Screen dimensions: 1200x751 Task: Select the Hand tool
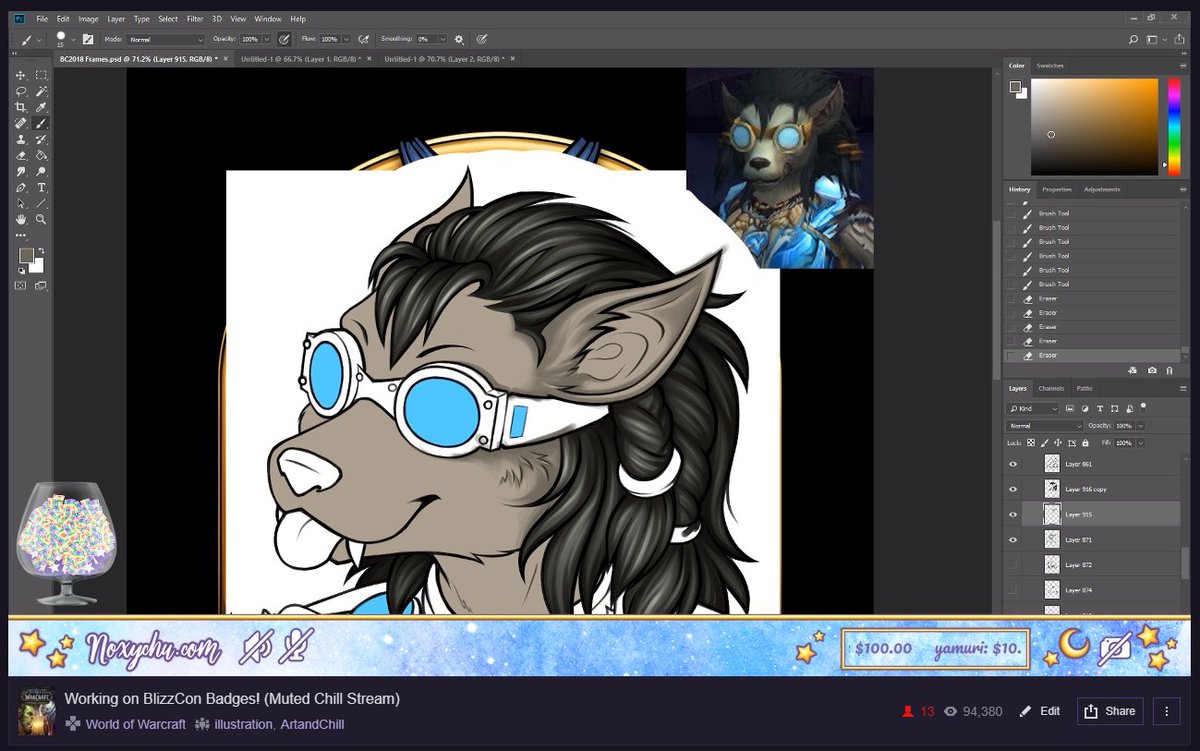(21, 219)
